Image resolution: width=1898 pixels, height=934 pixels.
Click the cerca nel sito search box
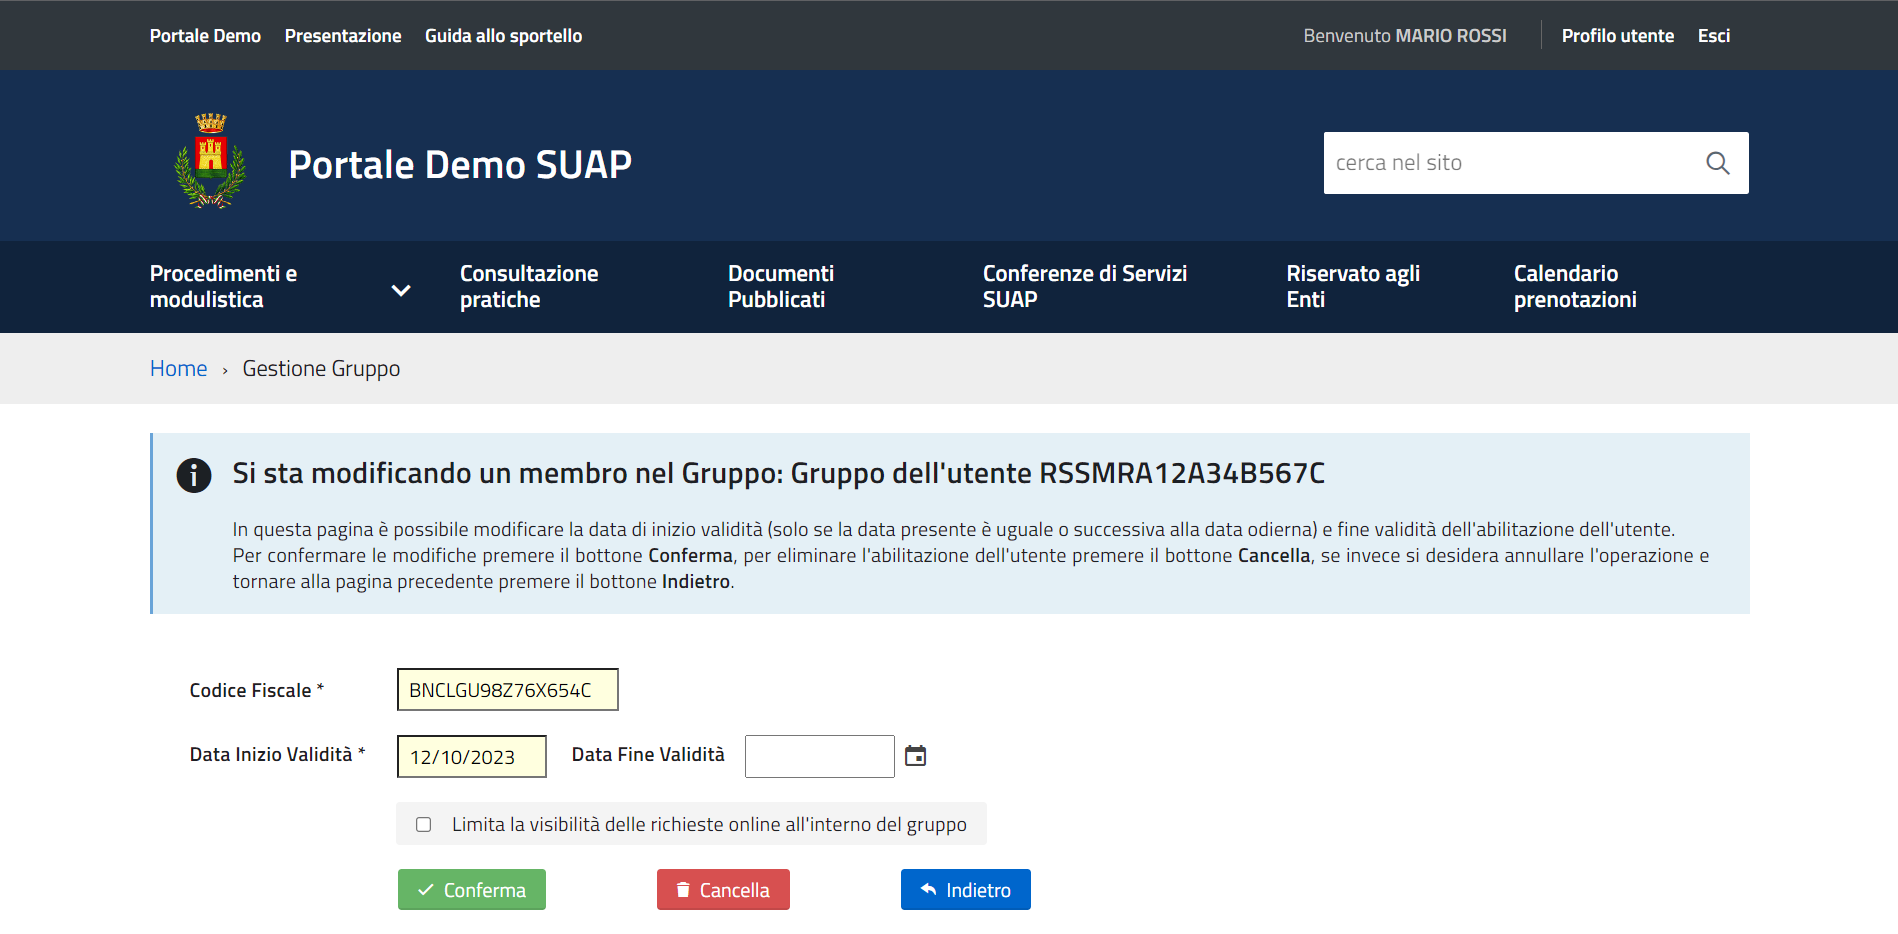click(1510, 163)
